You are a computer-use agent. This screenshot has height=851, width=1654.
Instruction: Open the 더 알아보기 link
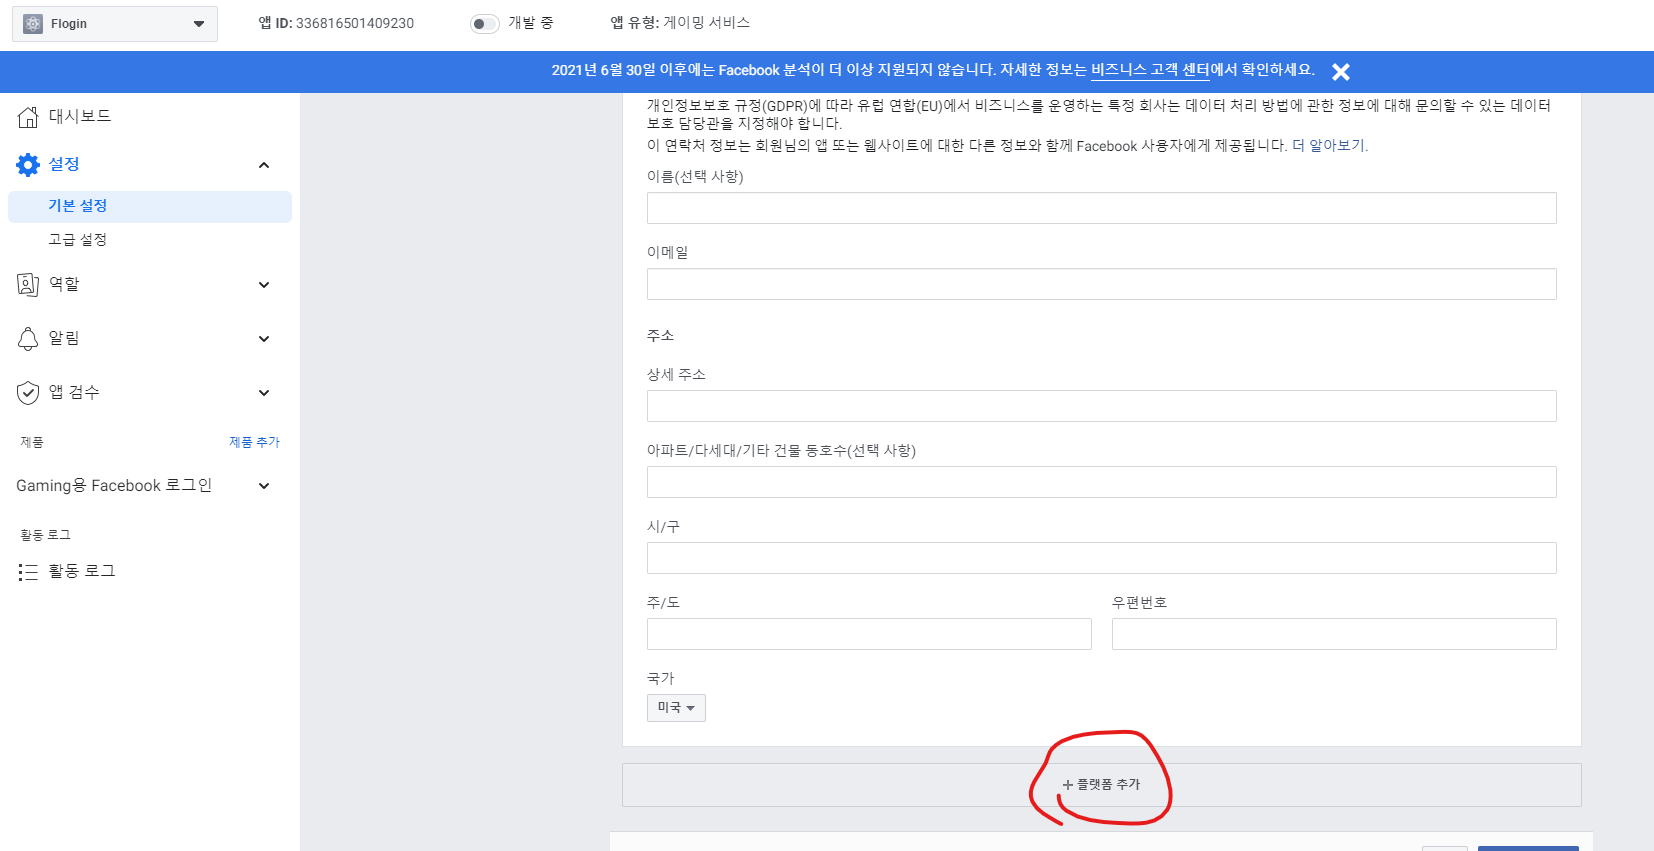pyautogui.click(x=1329, y=146)
